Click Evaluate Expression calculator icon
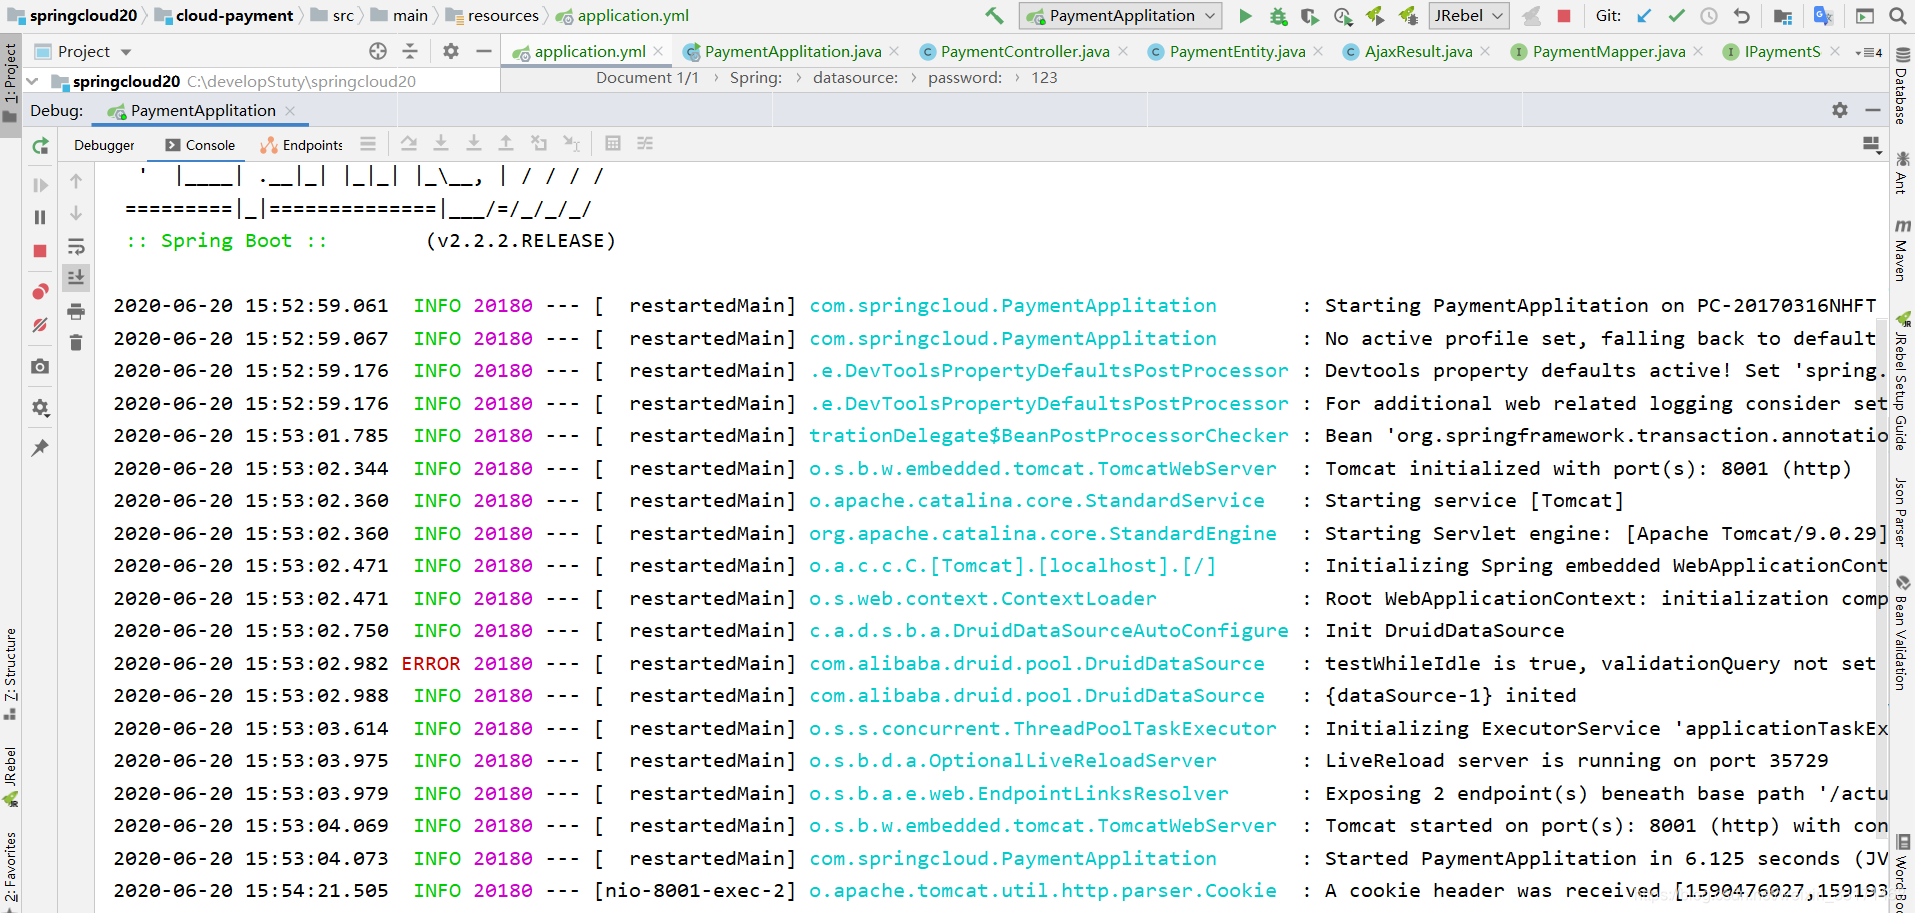 613,144
